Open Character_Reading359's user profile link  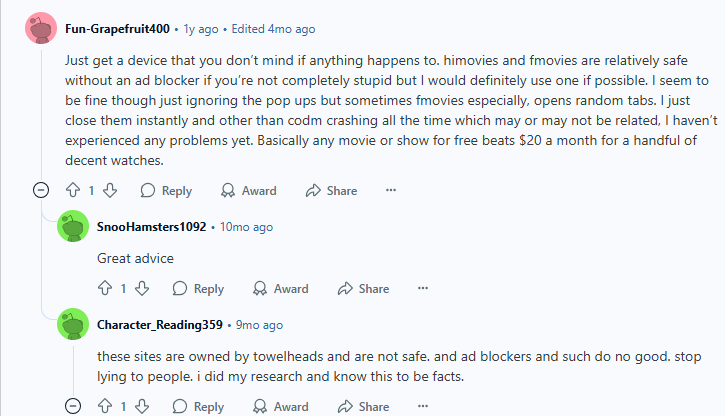(161, 325)
